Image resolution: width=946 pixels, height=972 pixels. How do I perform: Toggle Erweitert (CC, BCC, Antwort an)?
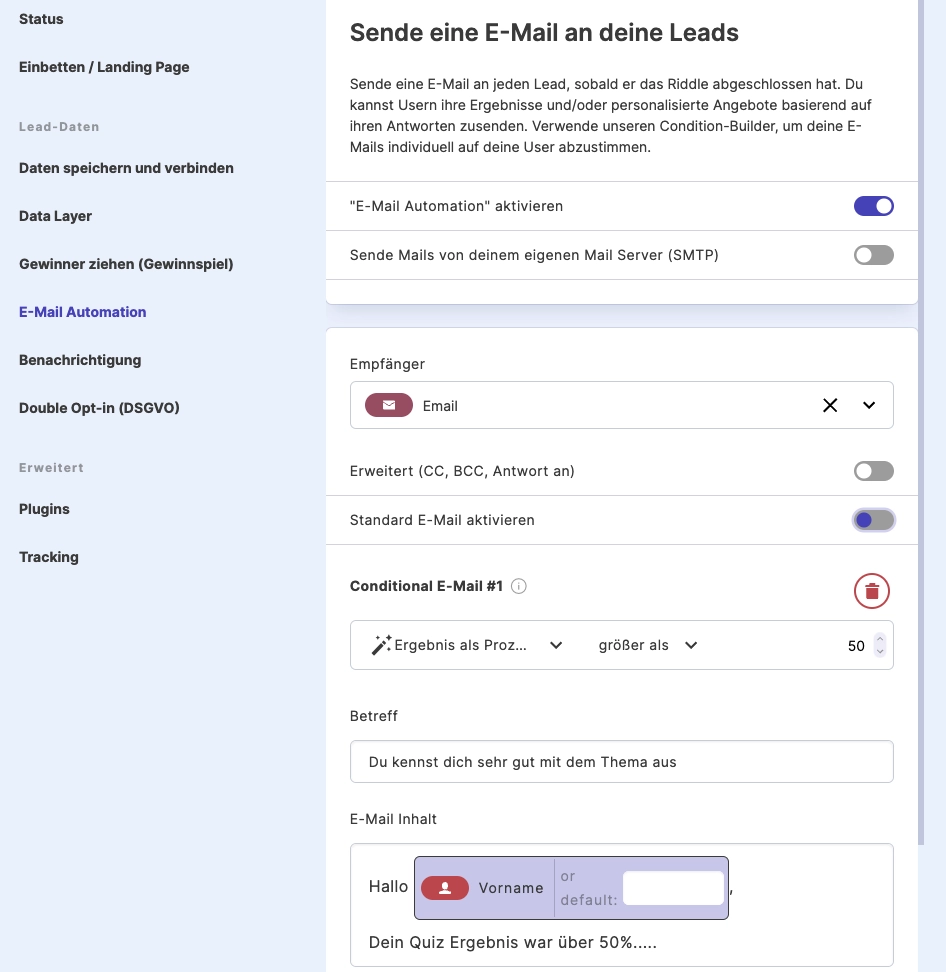(873, 470)
